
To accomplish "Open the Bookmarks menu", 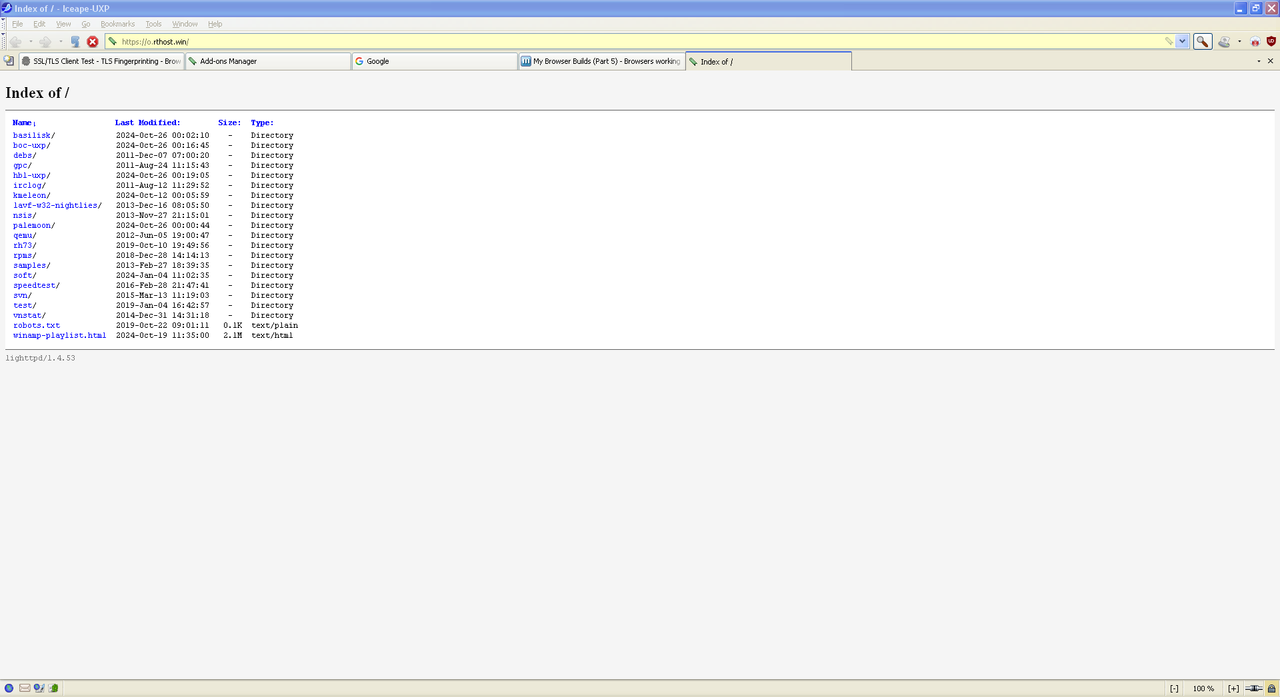I will click(117, 24).
